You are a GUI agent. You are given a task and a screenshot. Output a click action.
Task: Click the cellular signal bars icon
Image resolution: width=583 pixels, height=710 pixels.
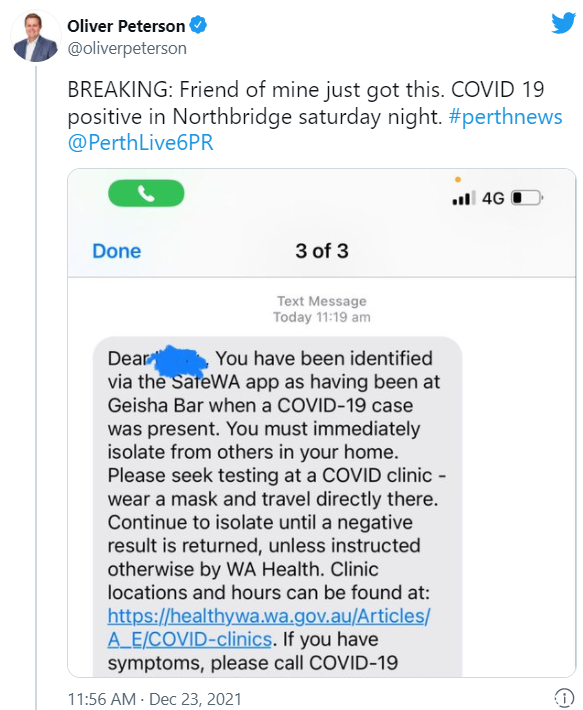click(x=464, y=198)
